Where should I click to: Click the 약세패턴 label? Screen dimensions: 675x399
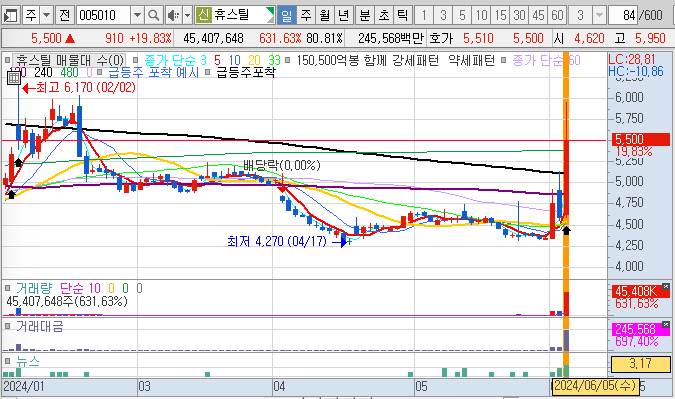click(471, 60)
